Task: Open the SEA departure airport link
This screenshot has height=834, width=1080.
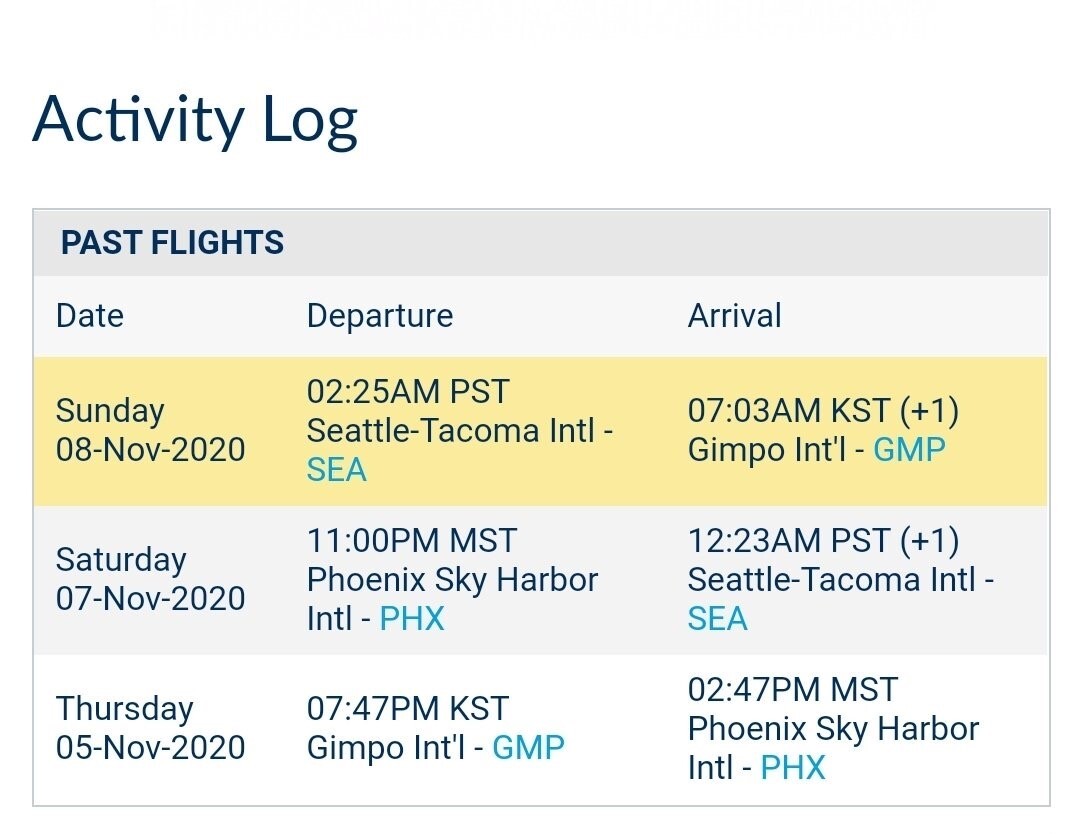Action: [x=336, y=470]
